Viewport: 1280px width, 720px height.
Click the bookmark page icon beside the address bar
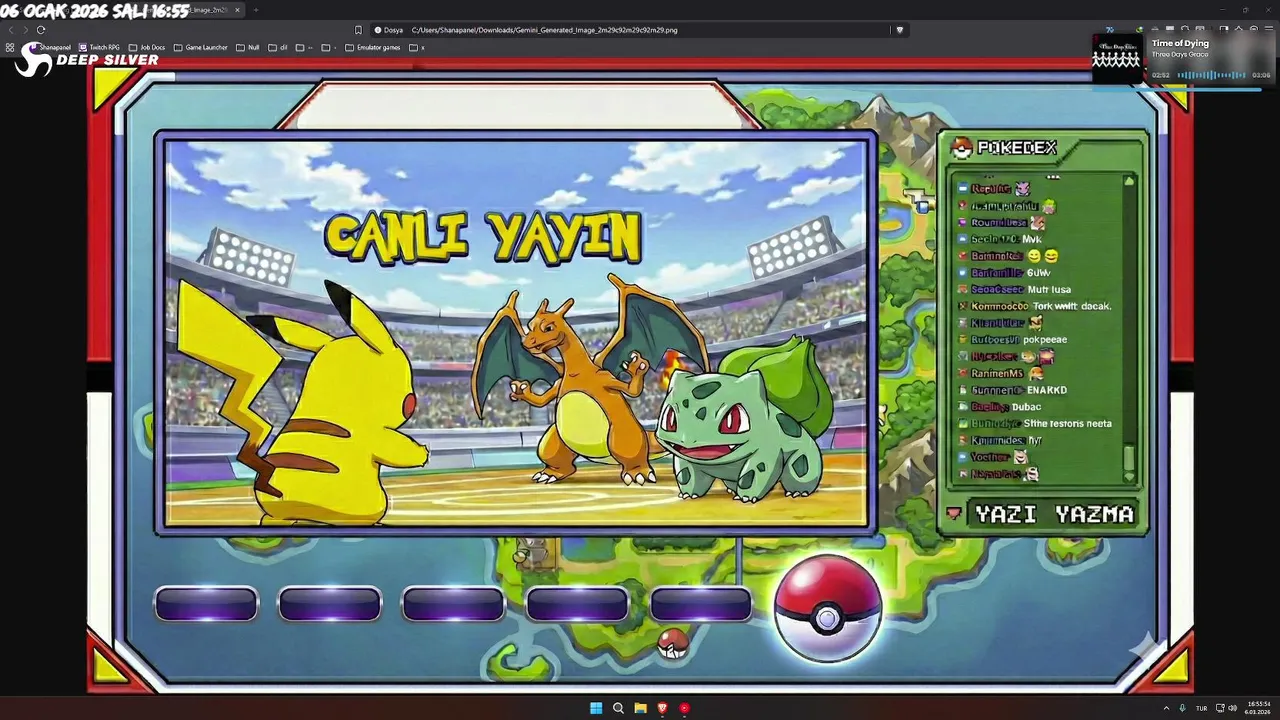click(359, 30)
